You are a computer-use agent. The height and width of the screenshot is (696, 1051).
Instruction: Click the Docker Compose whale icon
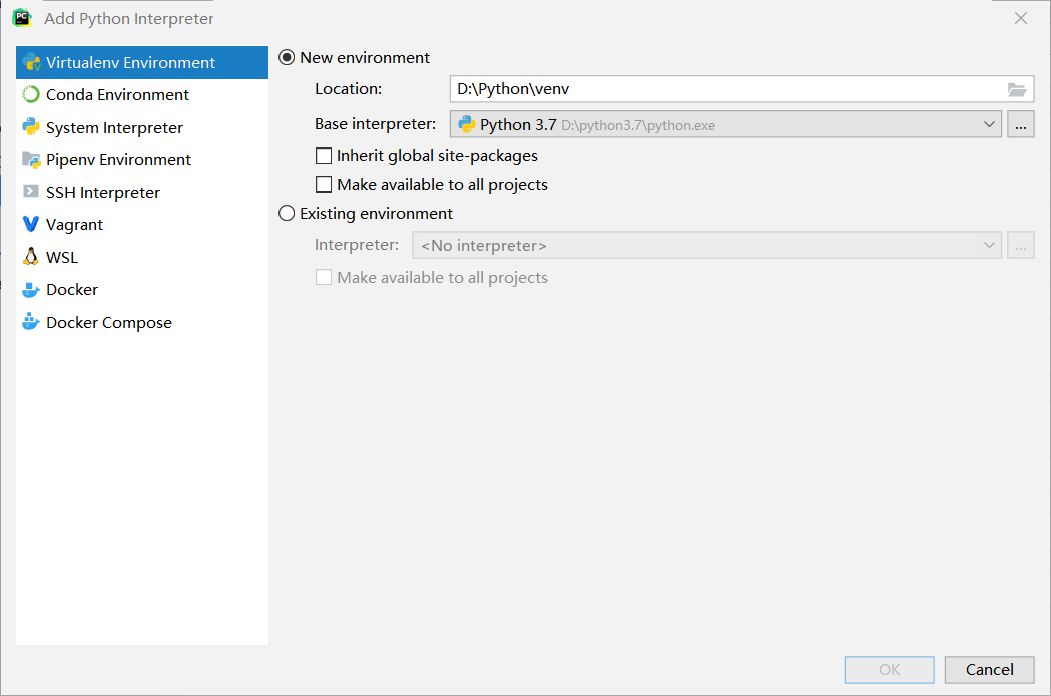click(x=31, y=322)
